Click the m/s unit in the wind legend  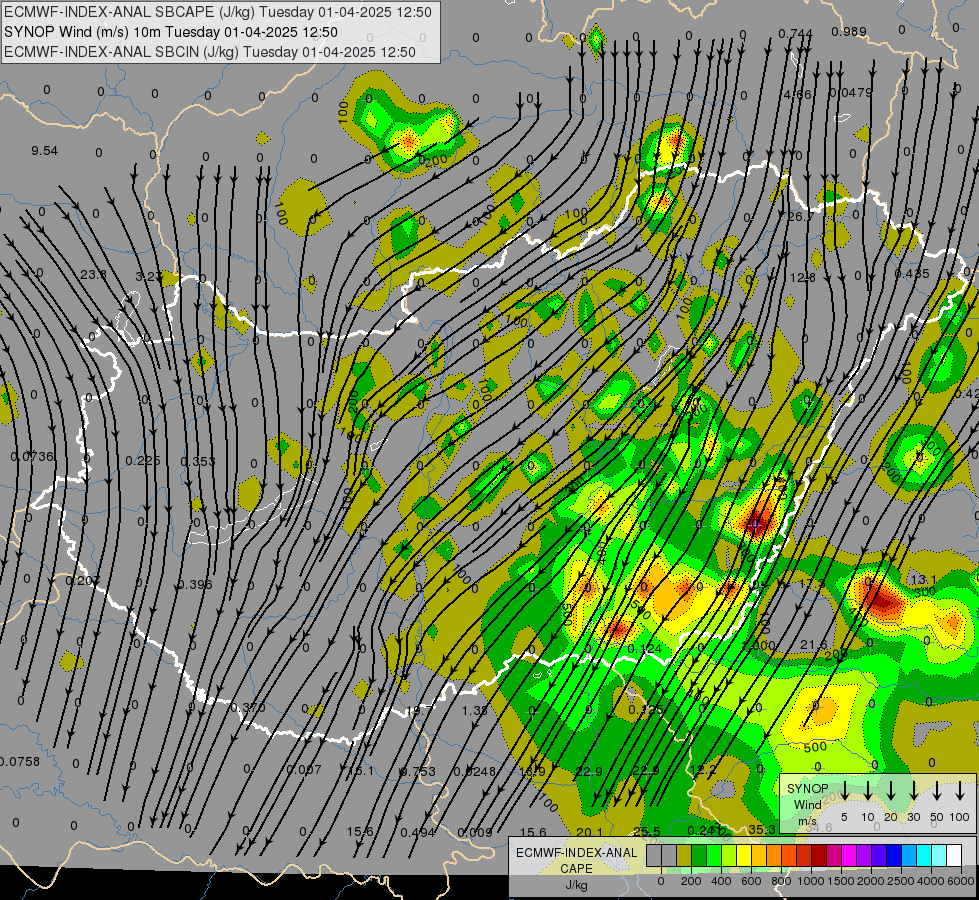807,821
